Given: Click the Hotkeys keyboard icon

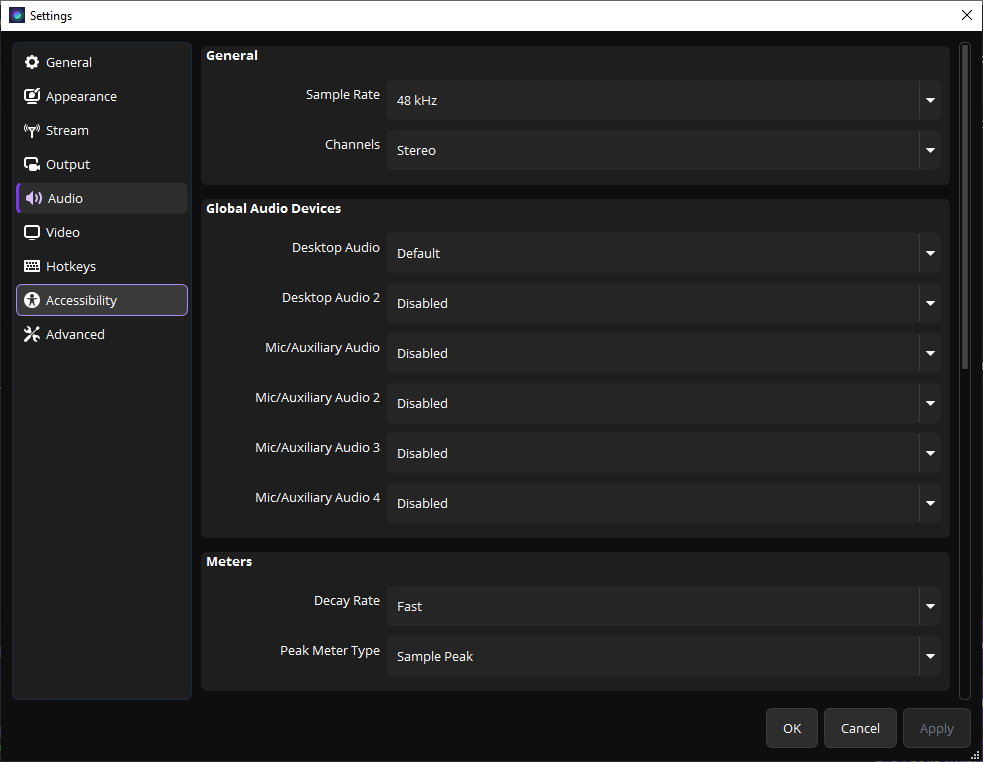Looking at the screenshot, I should click(32, 266).
